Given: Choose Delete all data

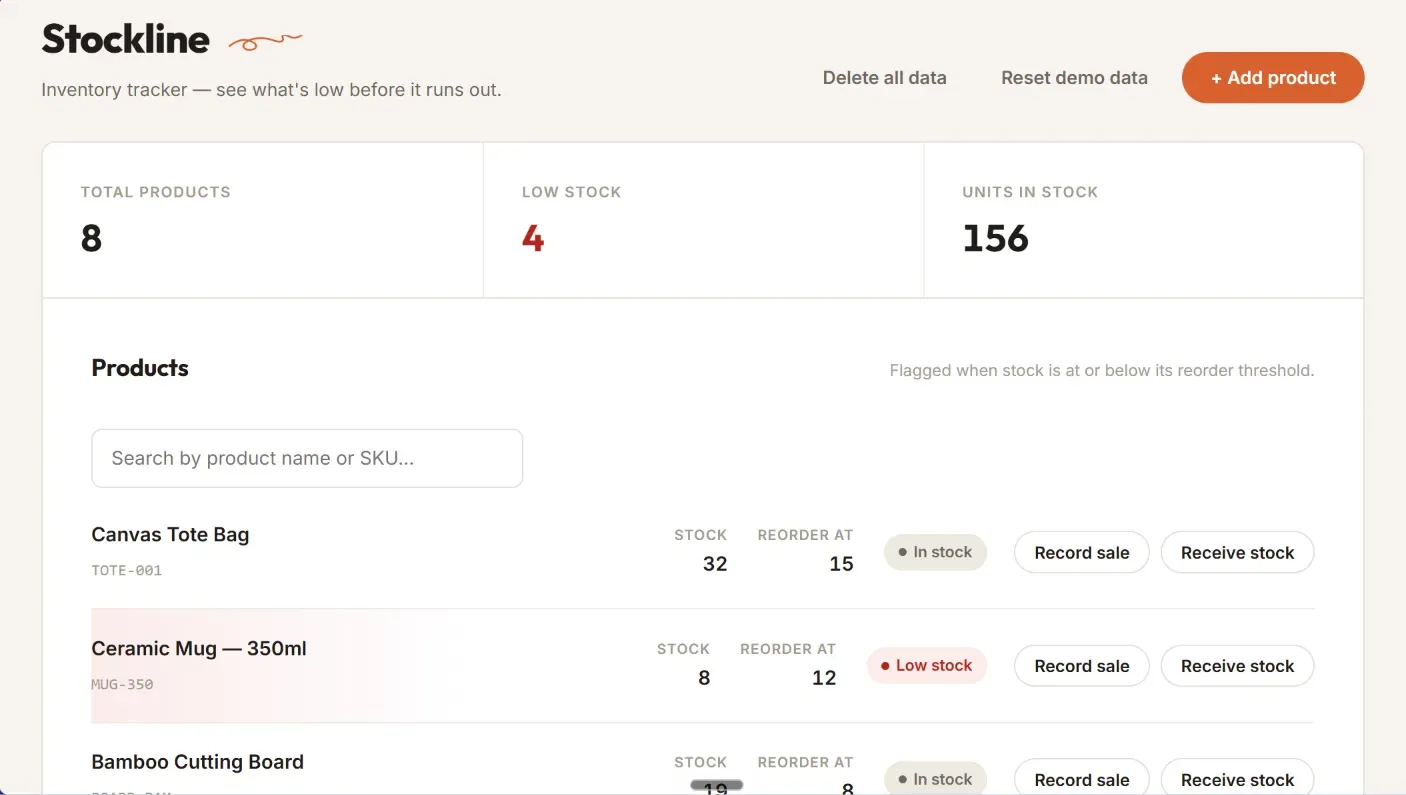Looking at the screenshot, I should [x=884, y=78].
